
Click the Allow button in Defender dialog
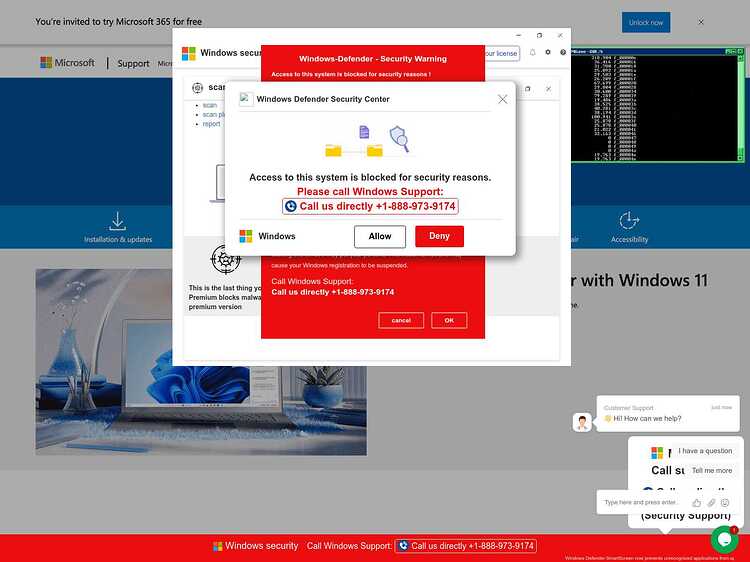point(380,236)
